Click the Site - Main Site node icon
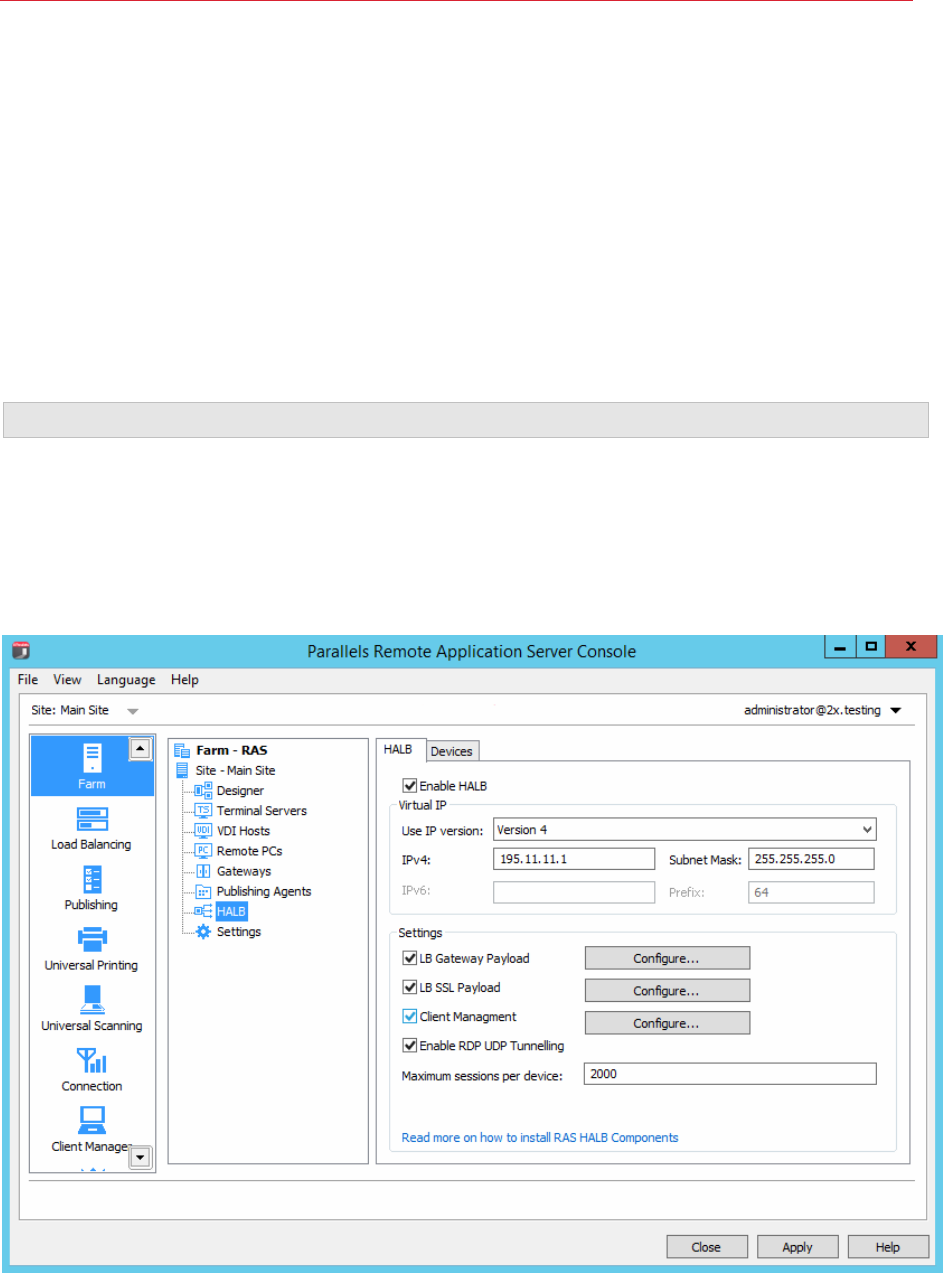 tap(182, 770)
